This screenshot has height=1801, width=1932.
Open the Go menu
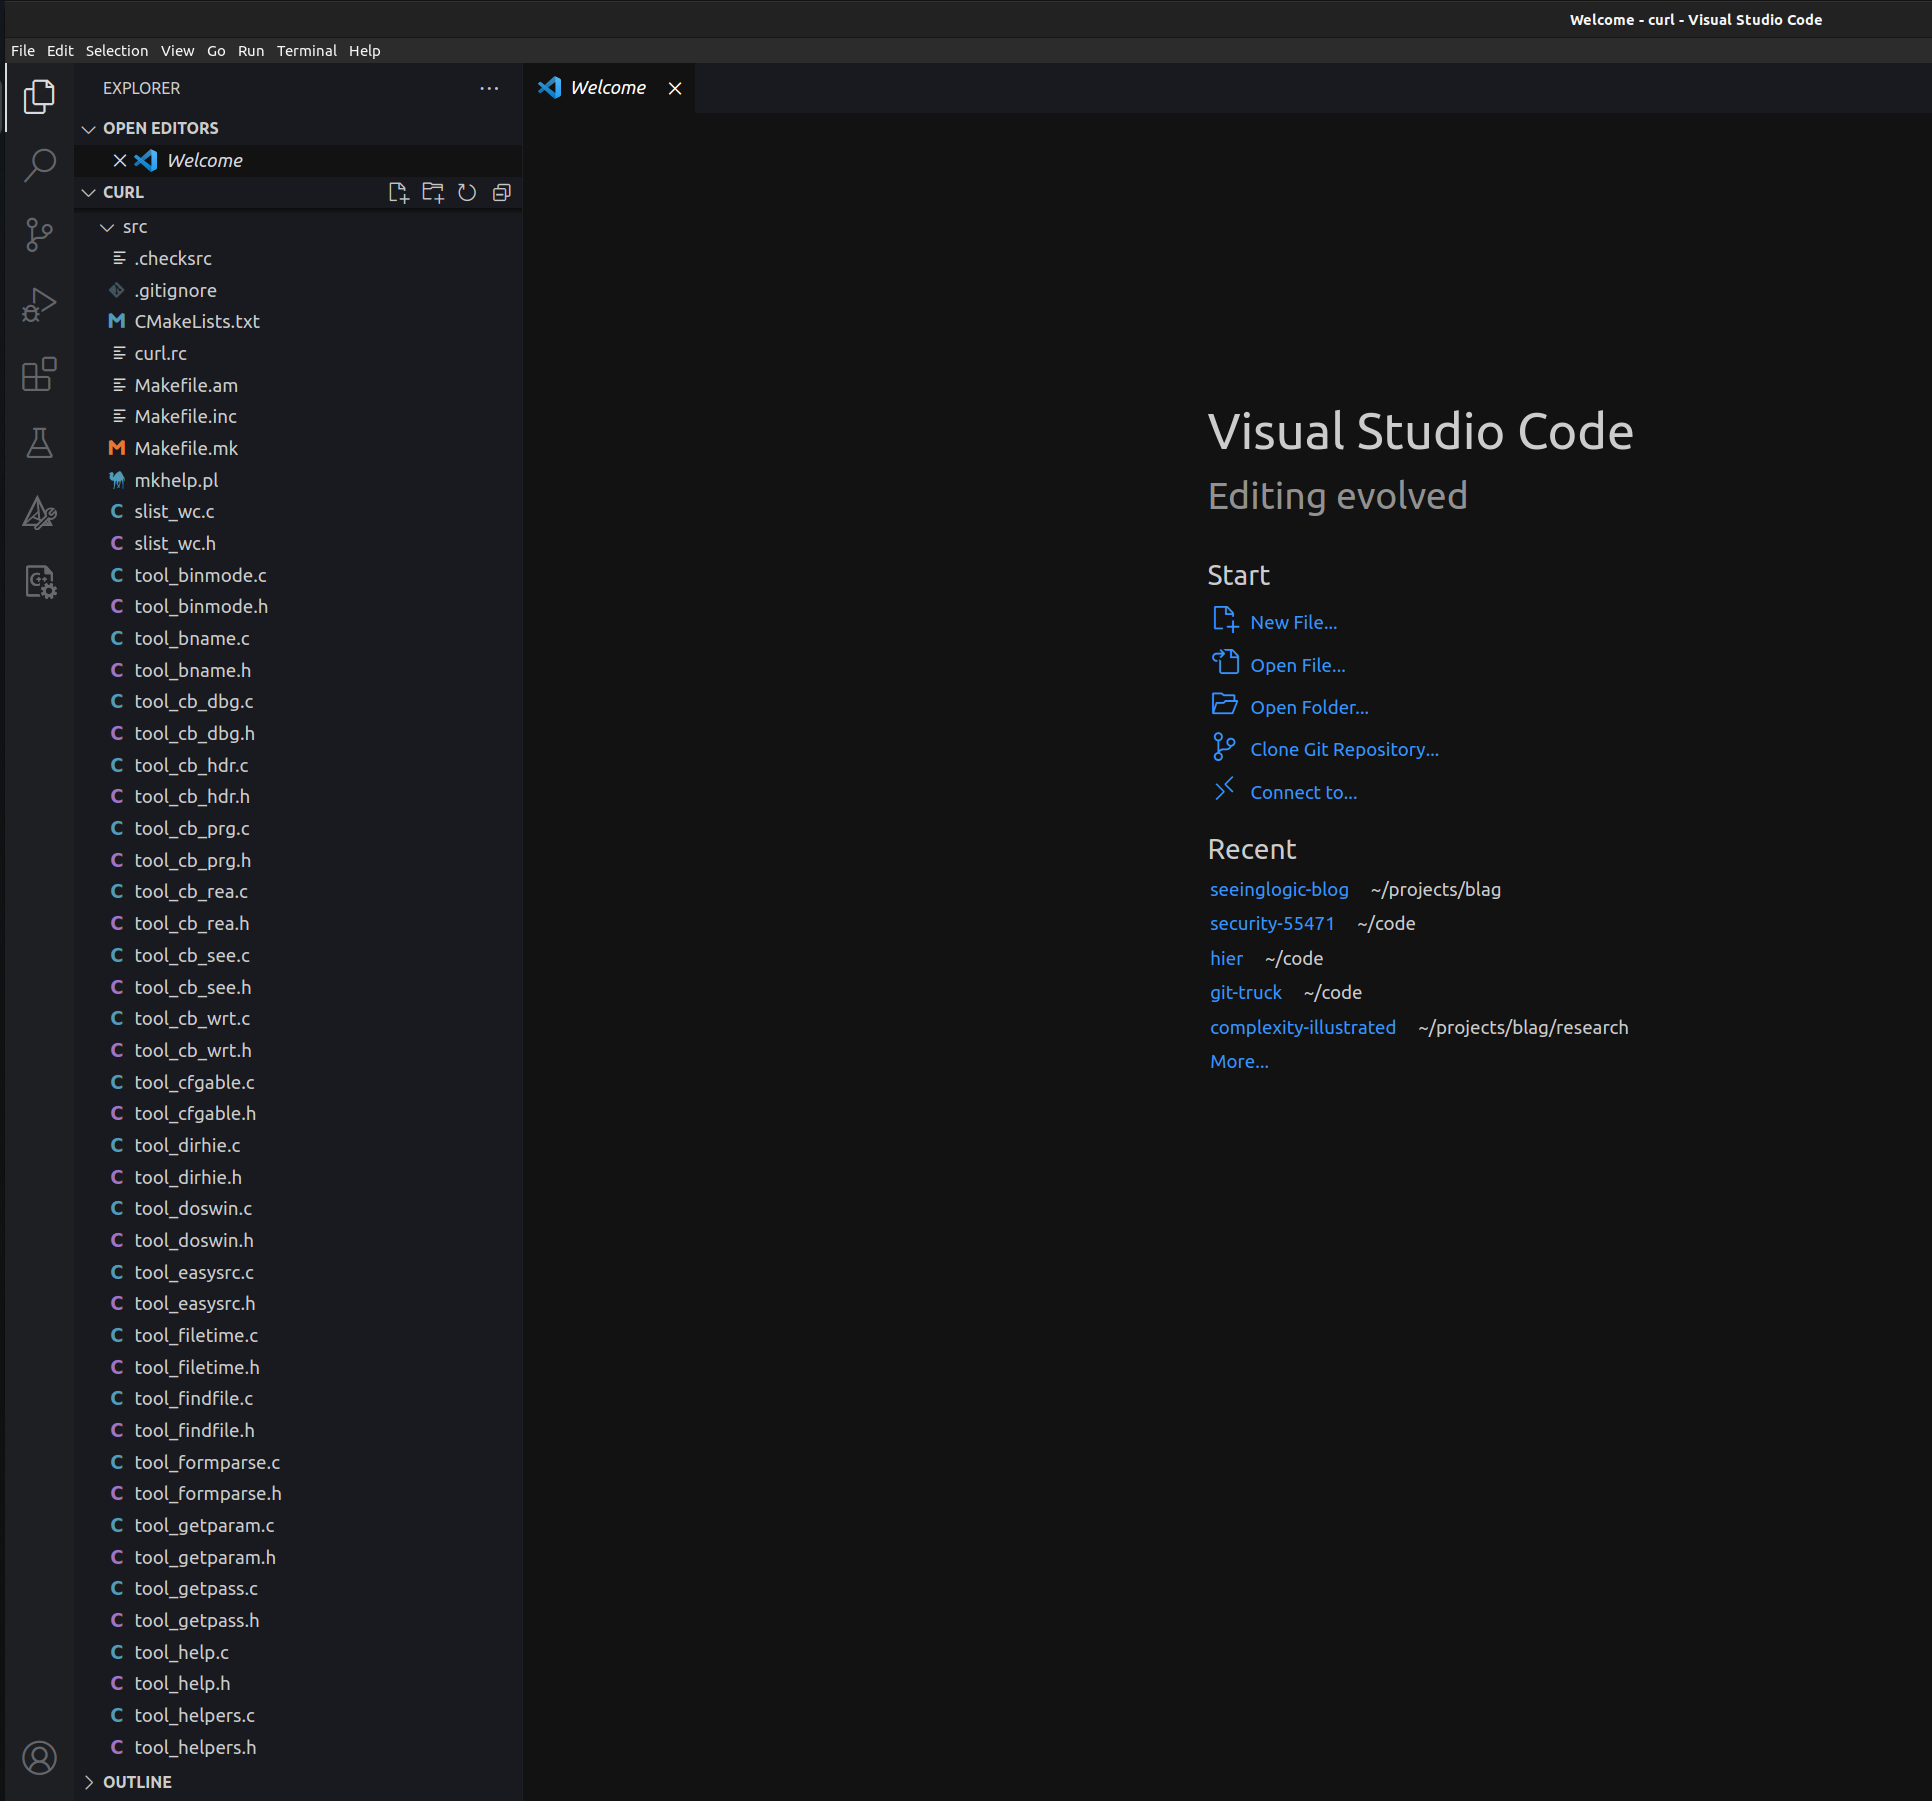[216, 50]
